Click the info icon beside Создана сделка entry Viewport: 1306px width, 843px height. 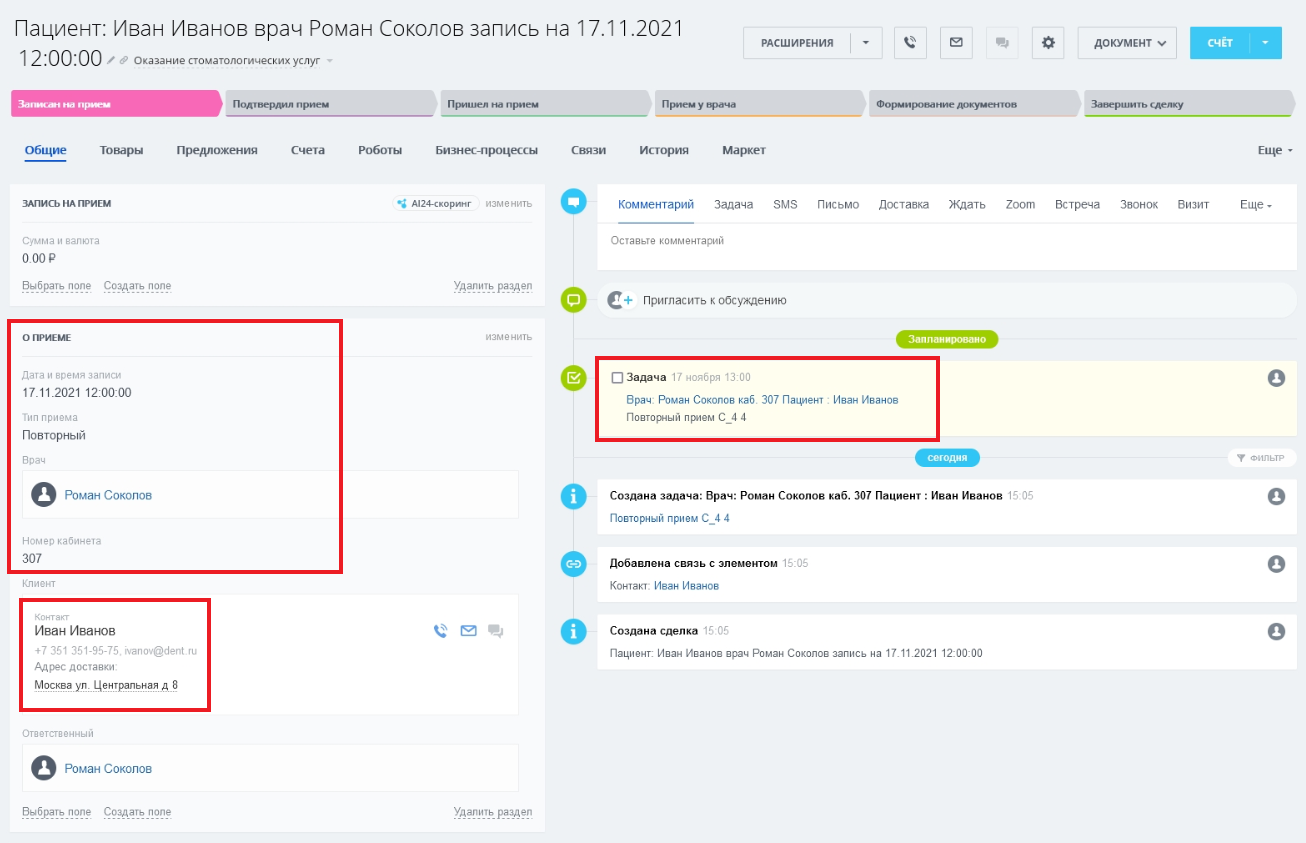coord(574,631)
